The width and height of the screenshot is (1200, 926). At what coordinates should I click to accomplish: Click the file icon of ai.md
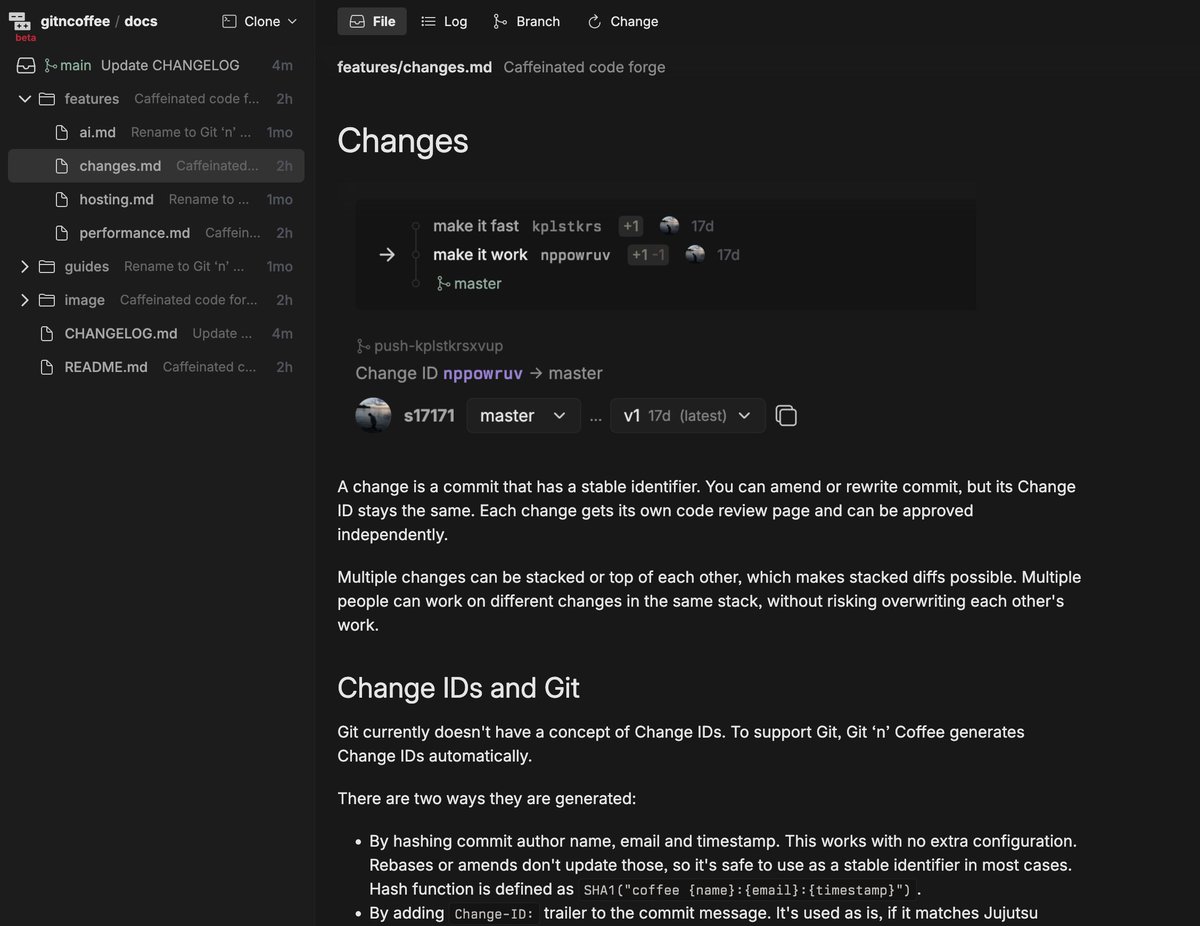62,132
